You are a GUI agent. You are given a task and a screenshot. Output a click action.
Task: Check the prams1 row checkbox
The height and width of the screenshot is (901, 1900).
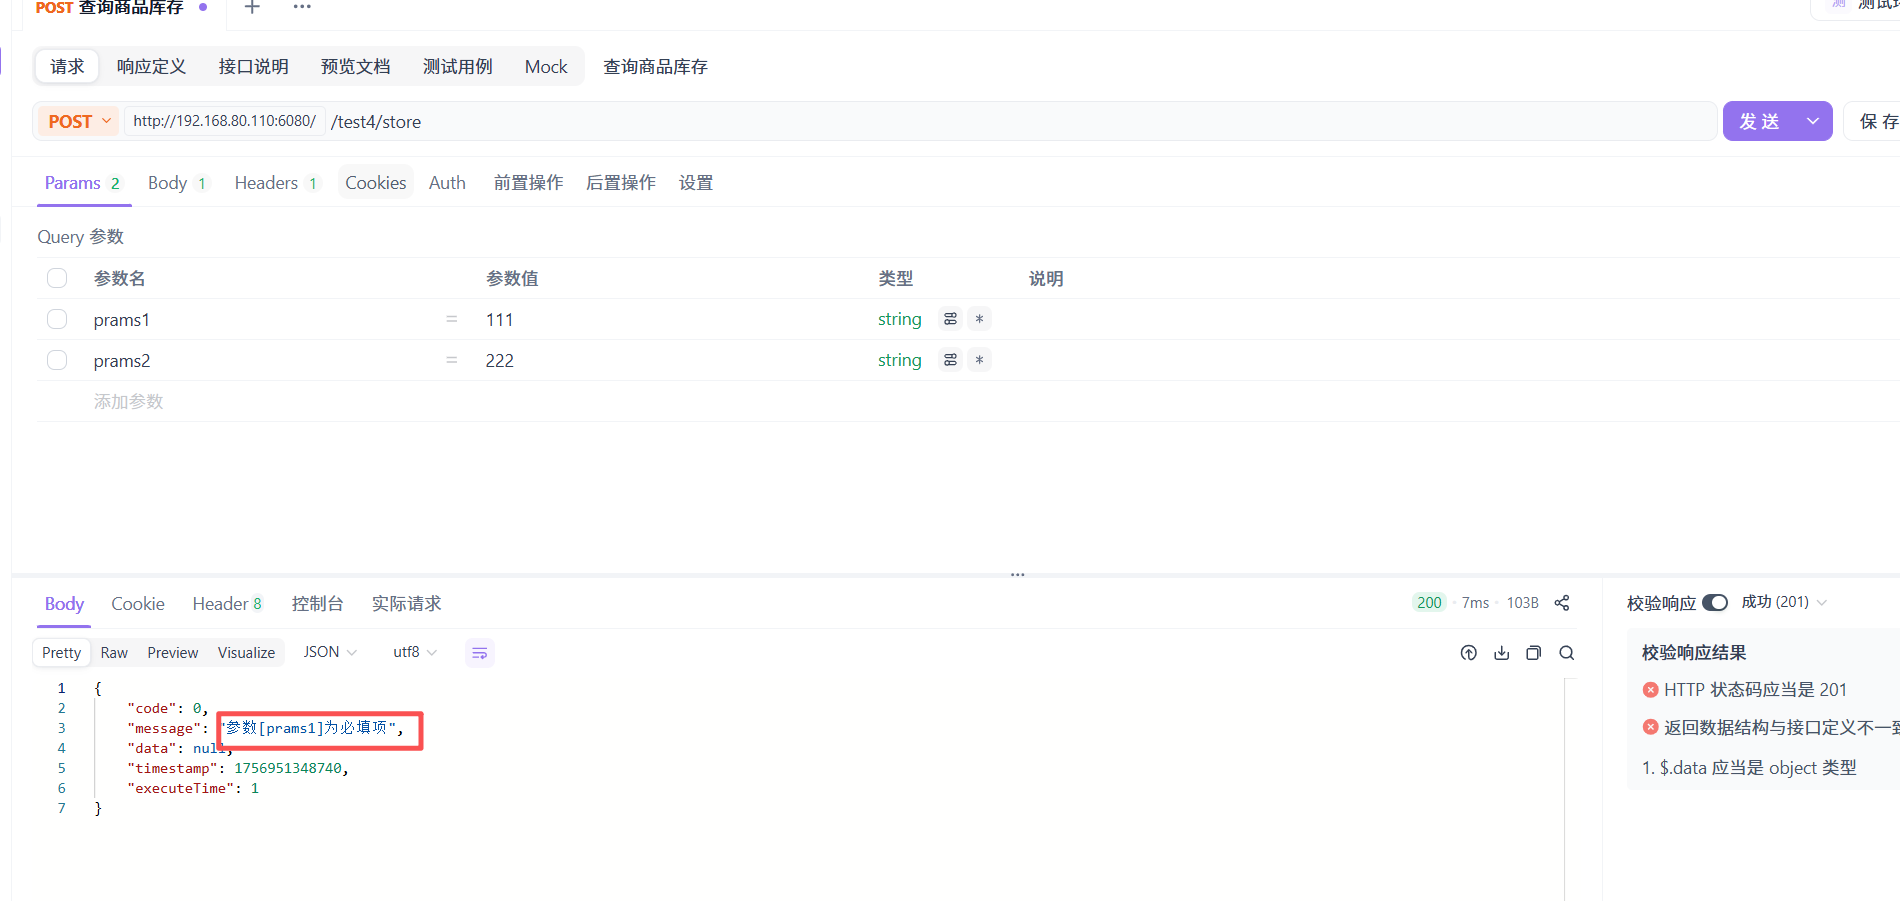coord(57,318)
